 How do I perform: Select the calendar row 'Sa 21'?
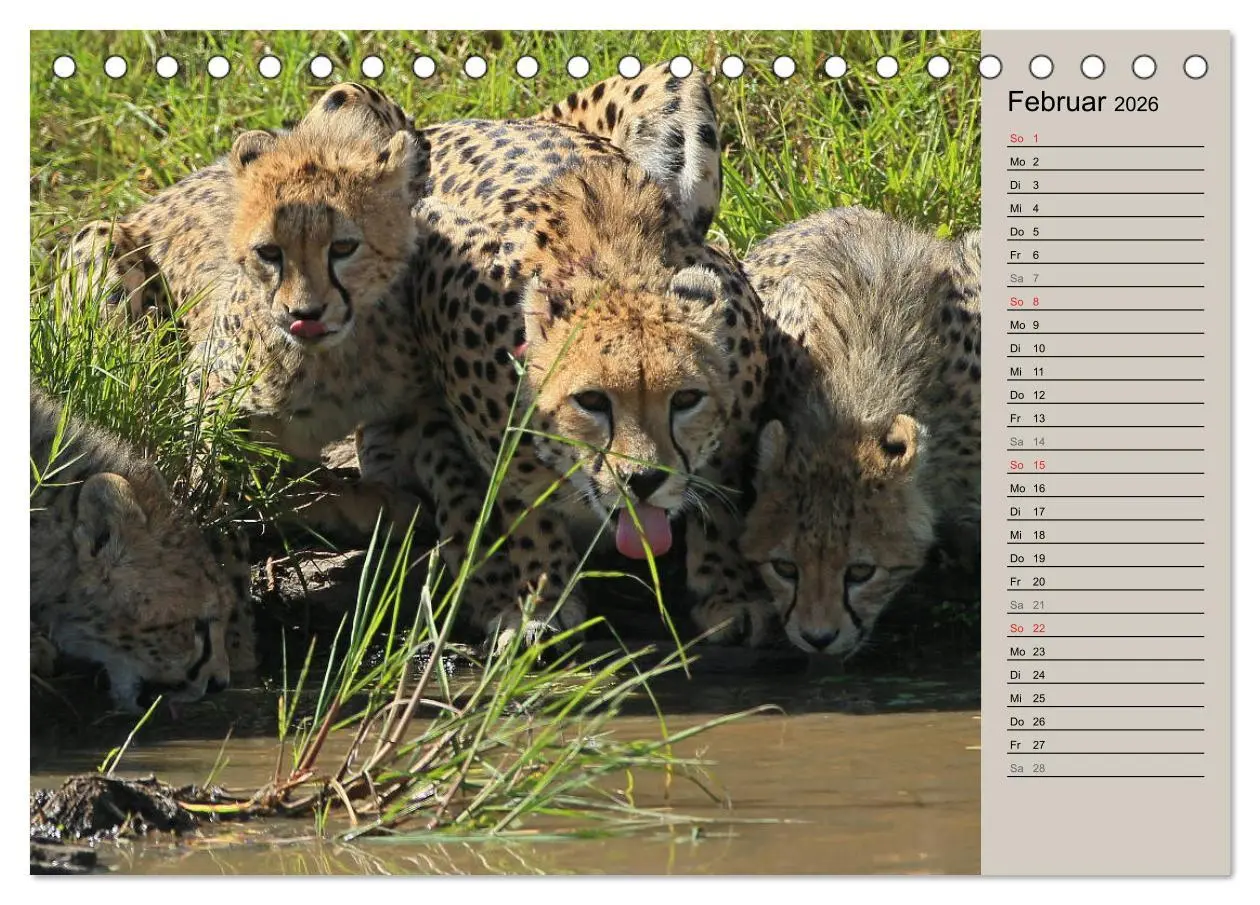tap(1105, 605)
